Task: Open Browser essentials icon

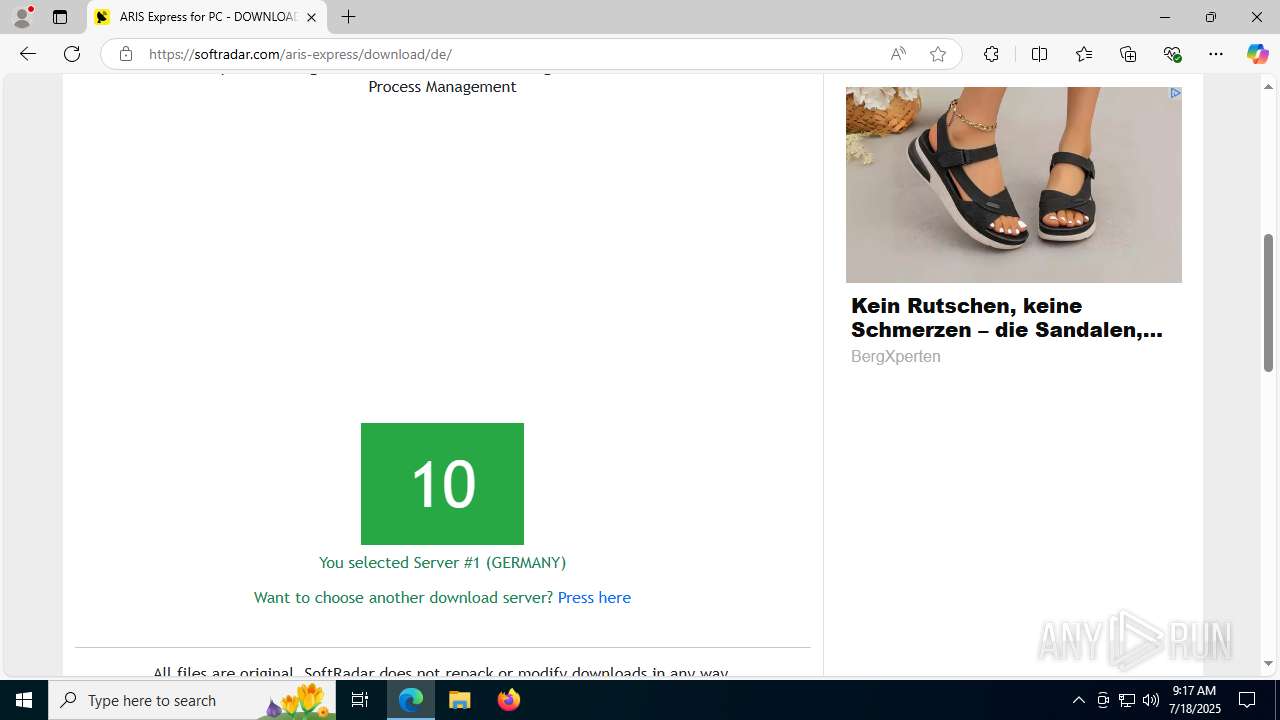Action: pos(1172,54)
